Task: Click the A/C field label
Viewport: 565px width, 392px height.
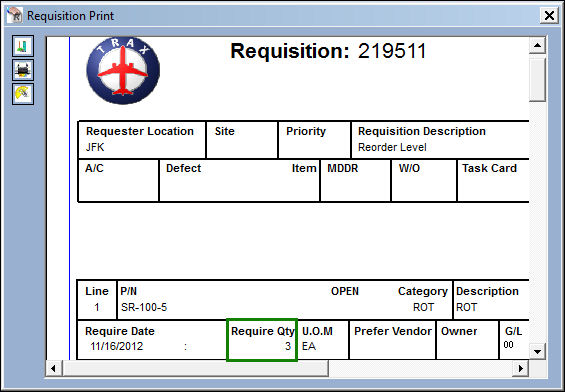Action: click(x=94, y=168)
